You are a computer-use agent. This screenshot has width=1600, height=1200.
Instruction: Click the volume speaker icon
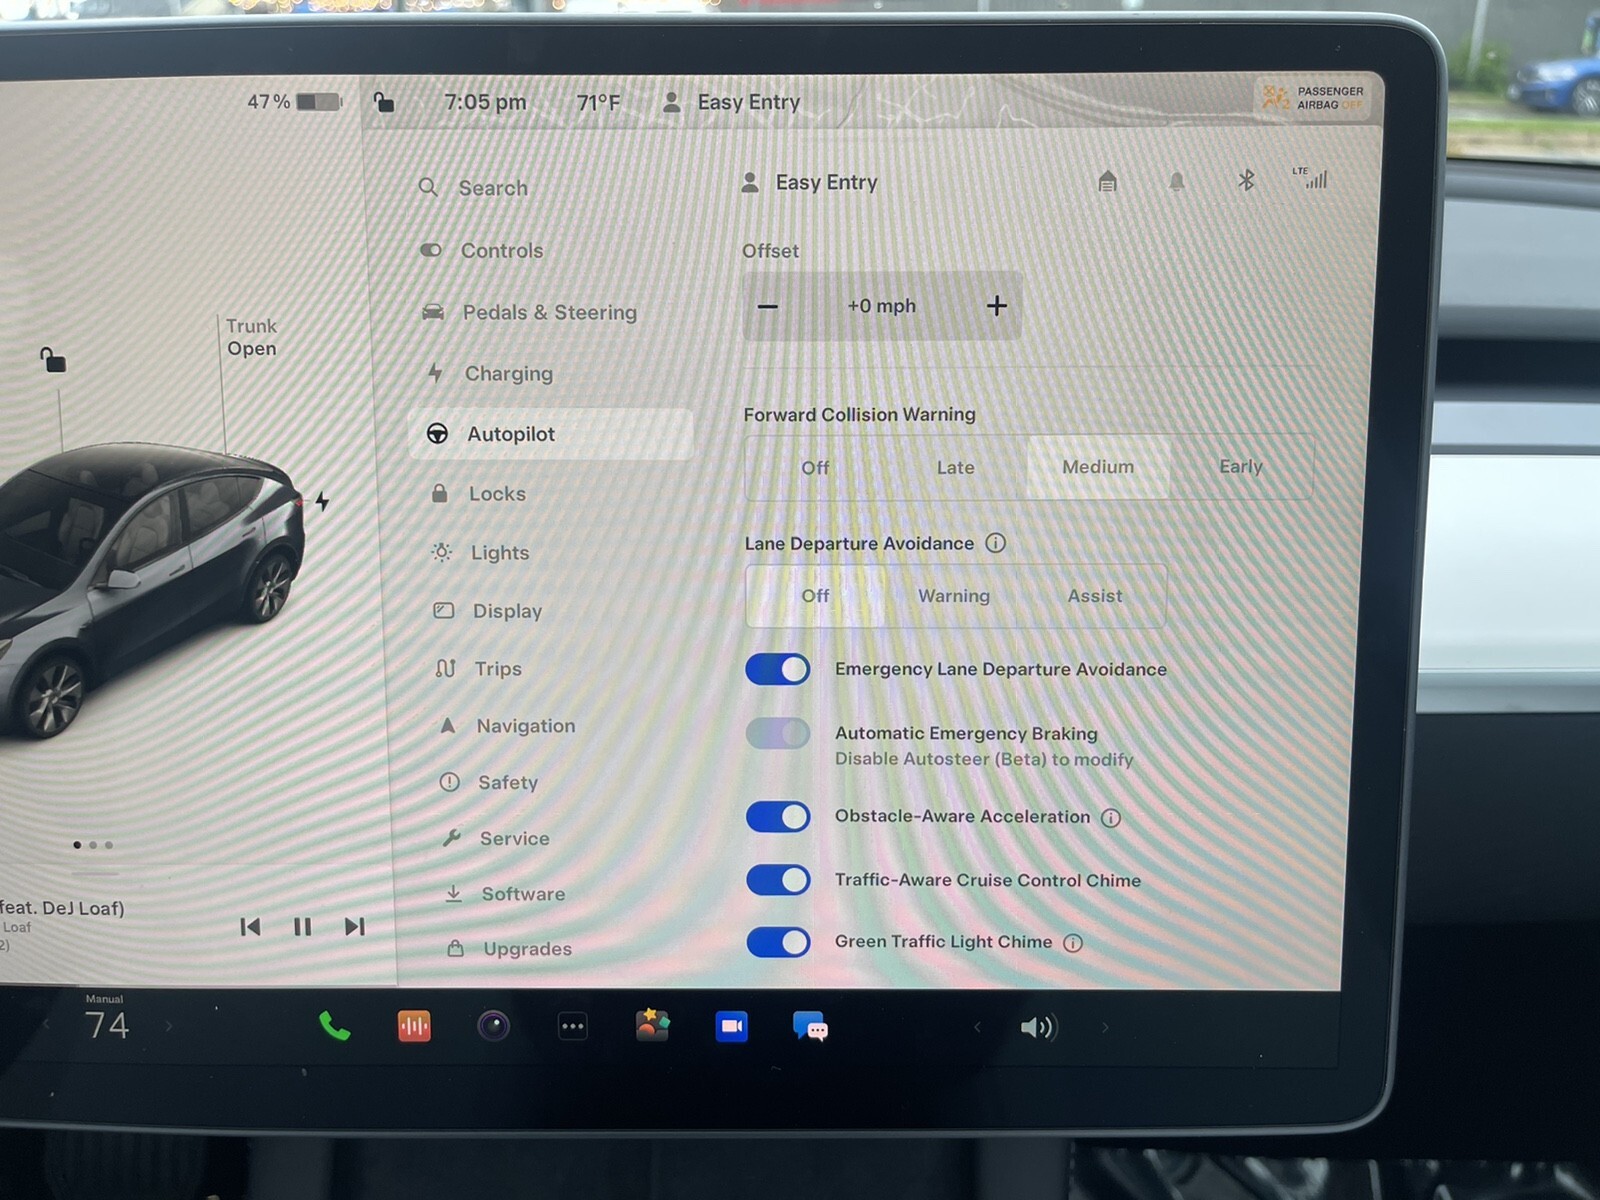pyautogui.click(x=1039, y=1027)
